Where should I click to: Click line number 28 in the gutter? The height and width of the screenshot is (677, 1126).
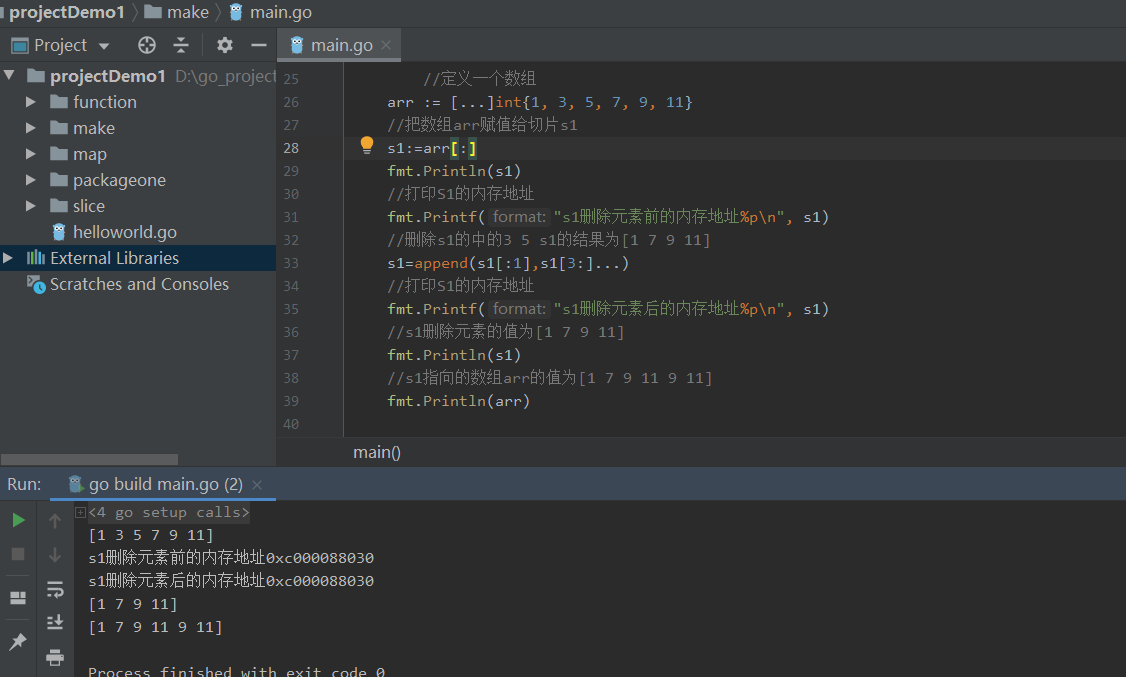[x=291, y=148]
